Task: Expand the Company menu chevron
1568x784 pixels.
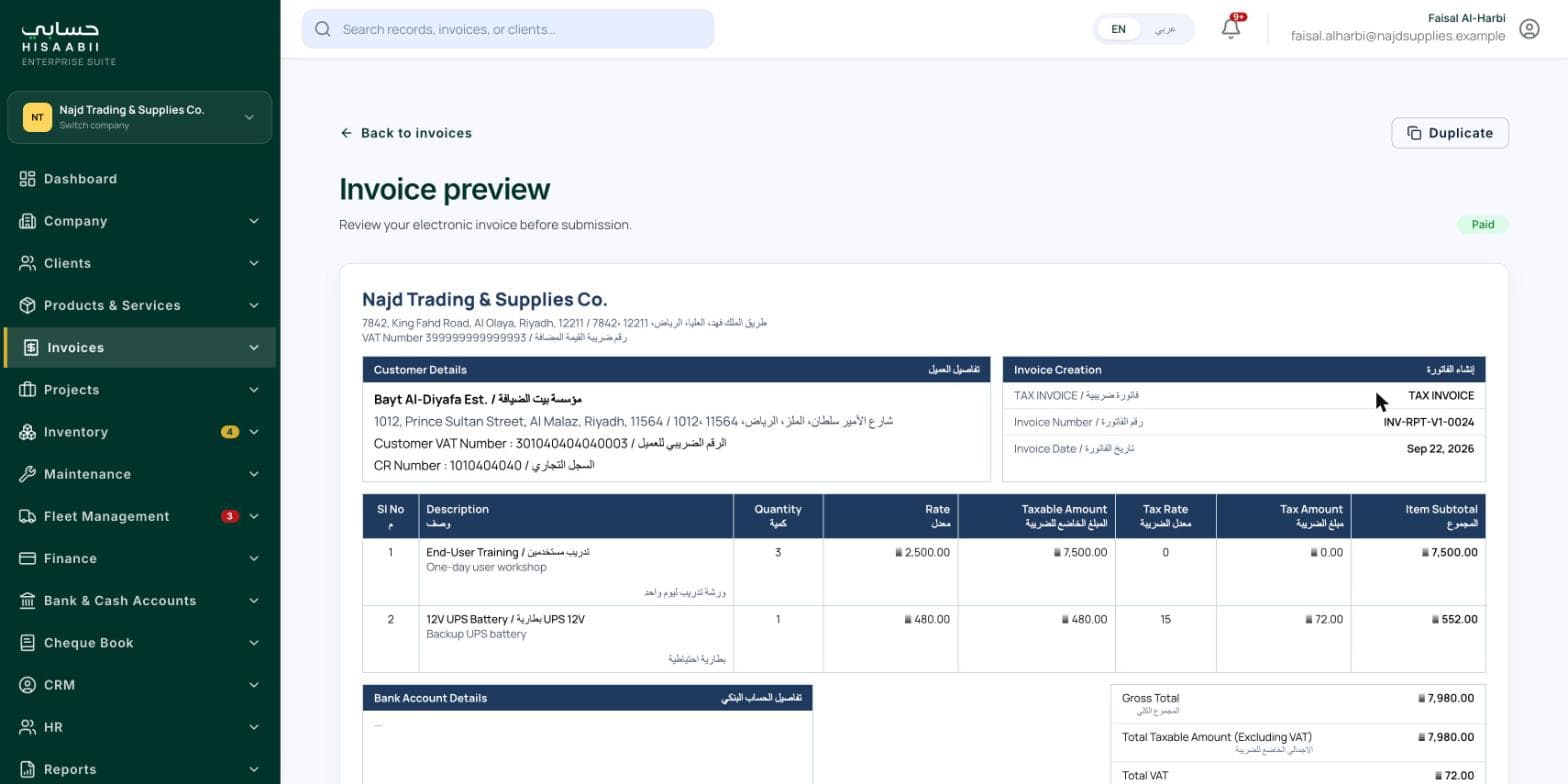Action: coord(253,221)
